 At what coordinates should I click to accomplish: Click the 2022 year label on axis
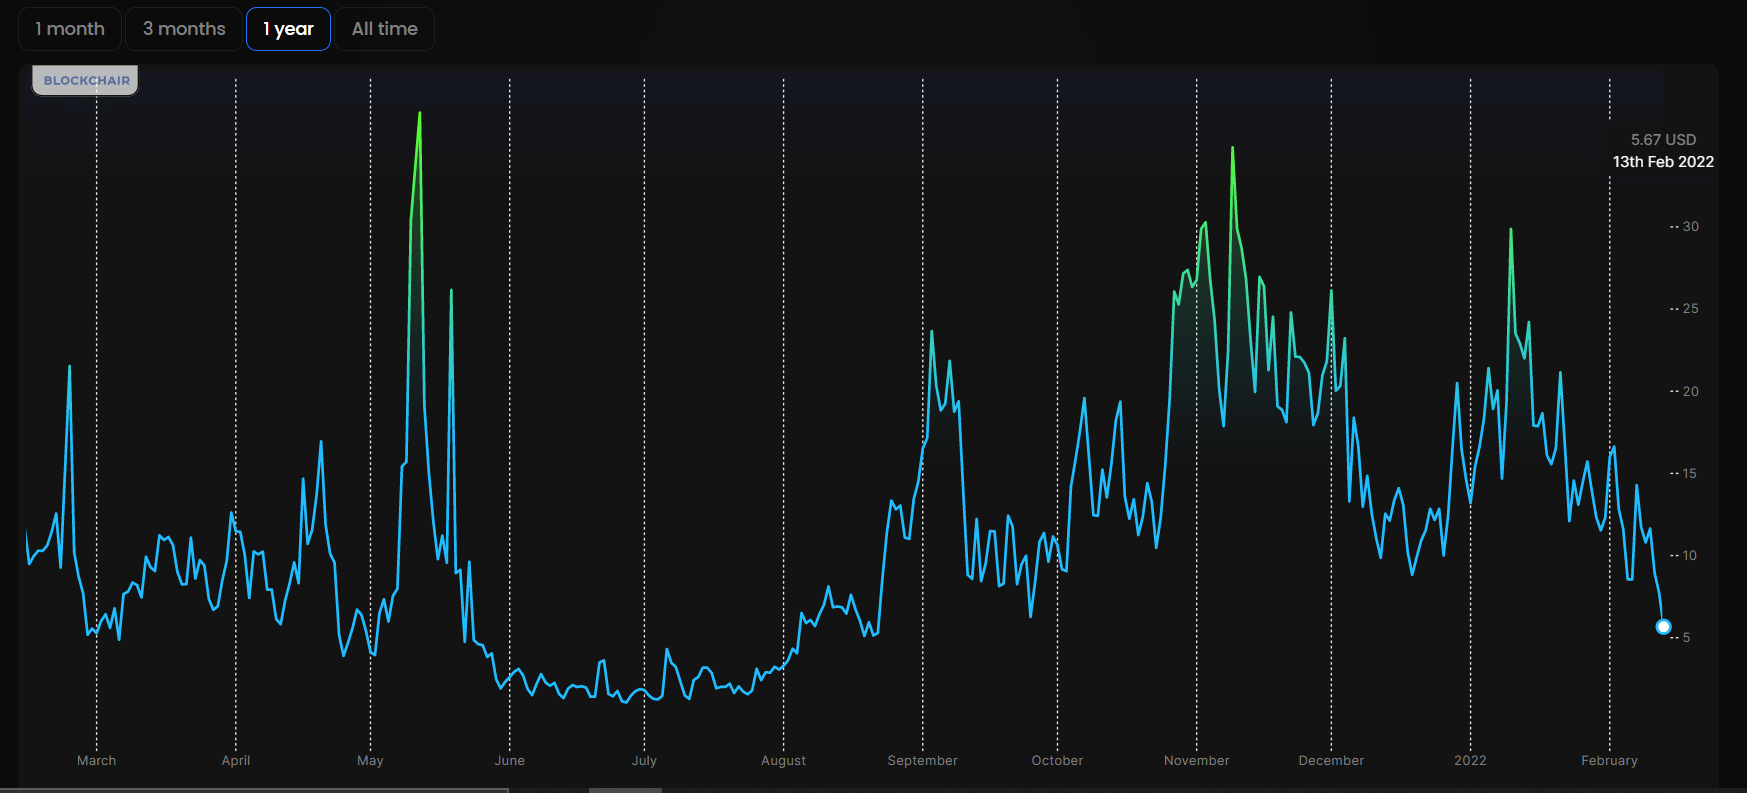(1470, 760)
